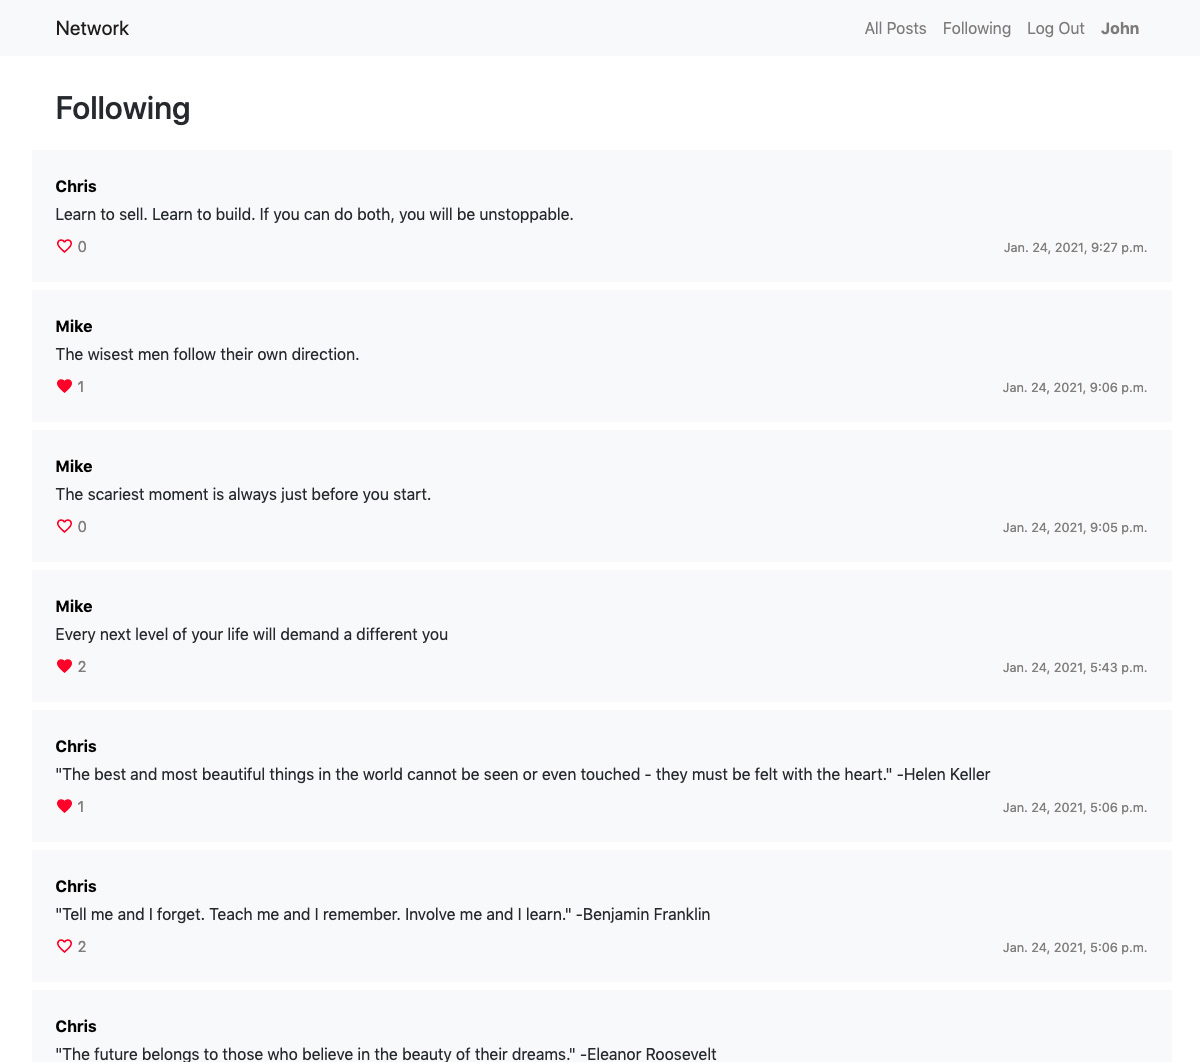
Task: Click Chris's name on Eleanor Roosevelt post
Action: 76,1026
